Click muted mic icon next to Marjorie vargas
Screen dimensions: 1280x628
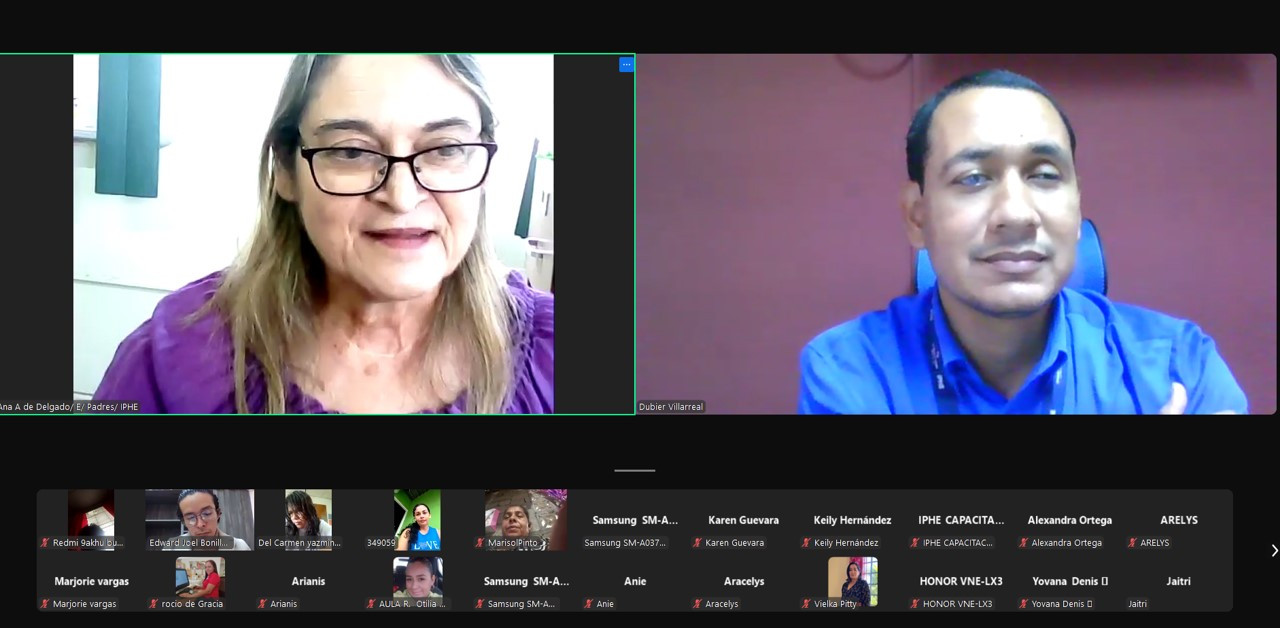tap(45, 604)
